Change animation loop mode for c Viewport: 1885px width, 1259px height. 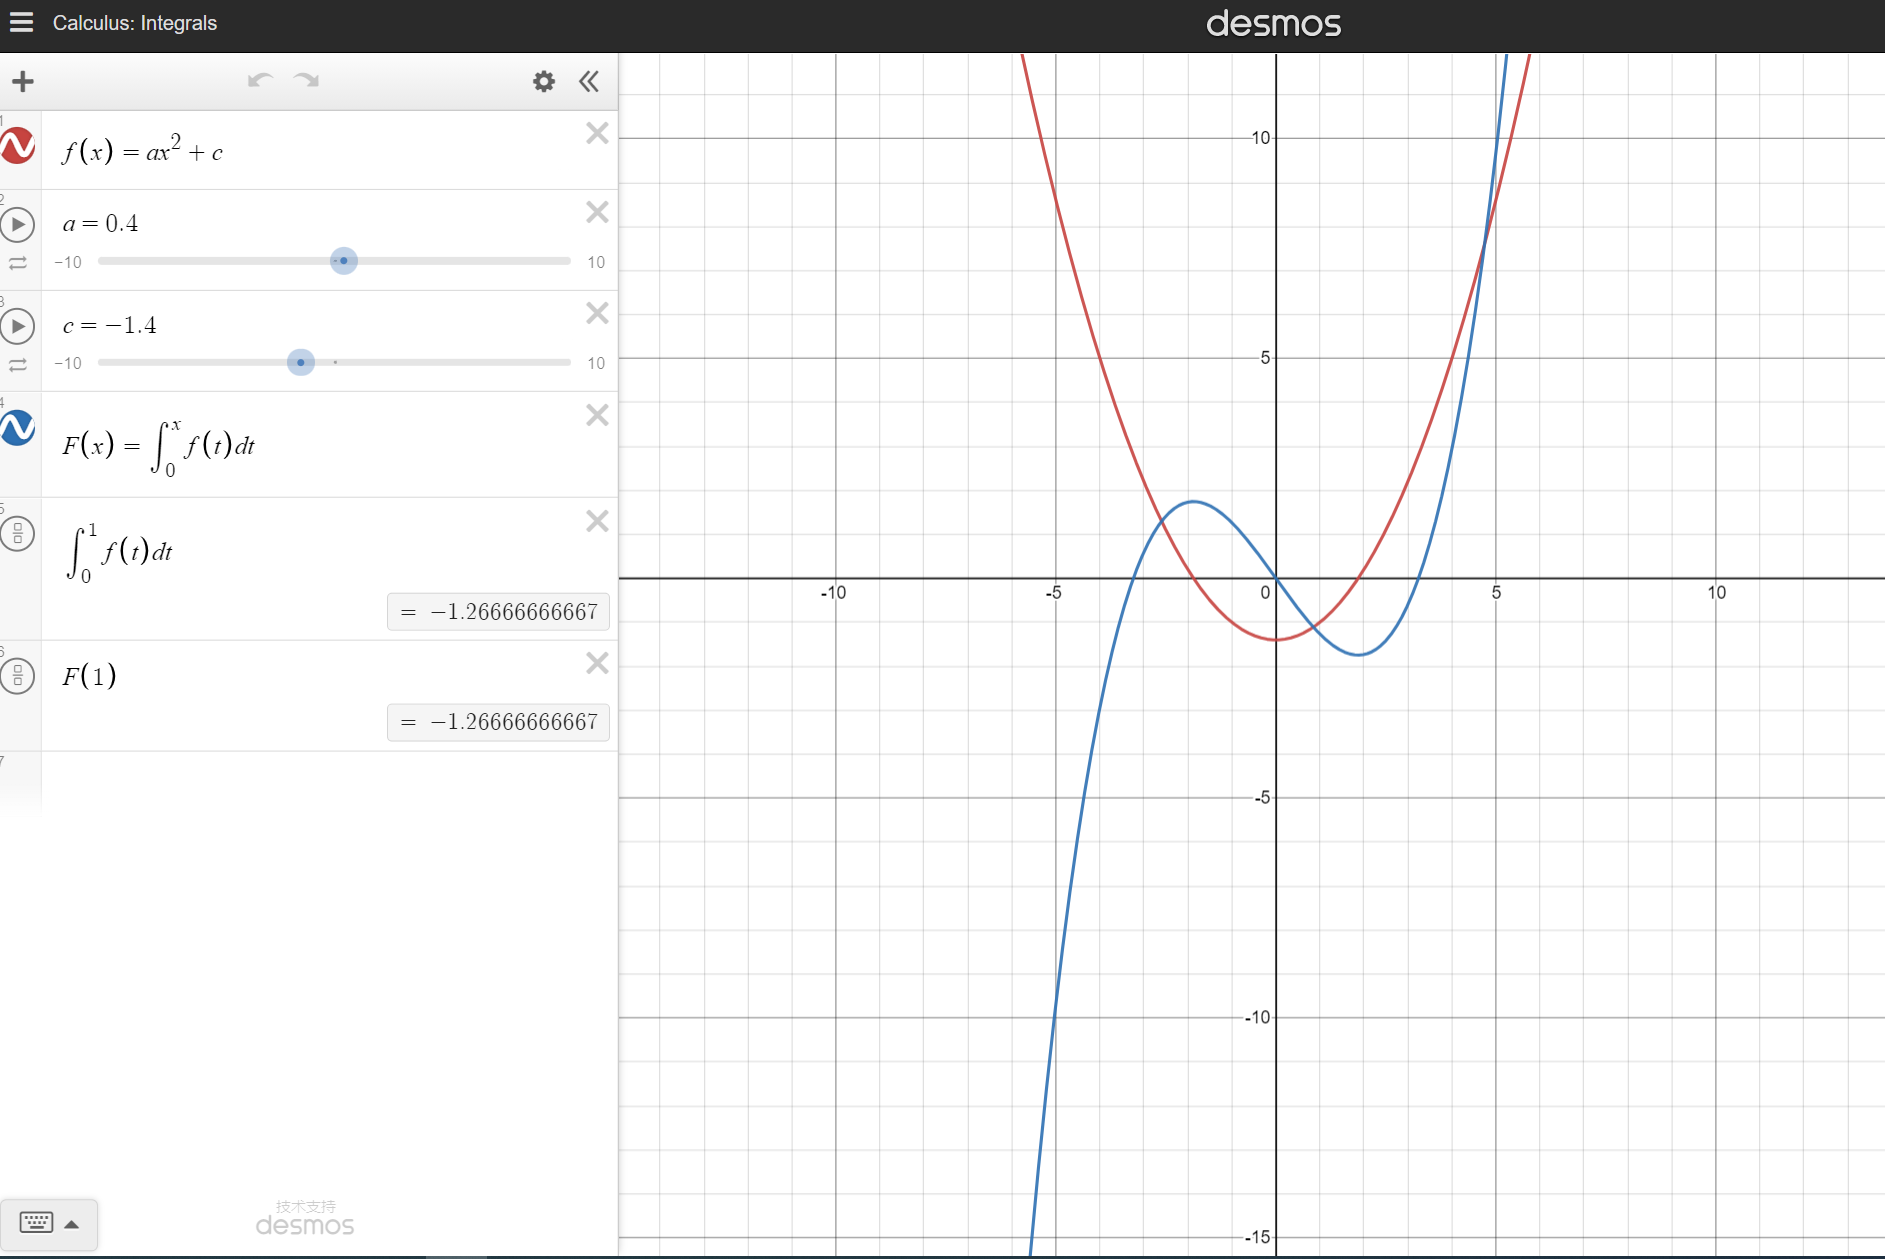(x=18, y=365)
